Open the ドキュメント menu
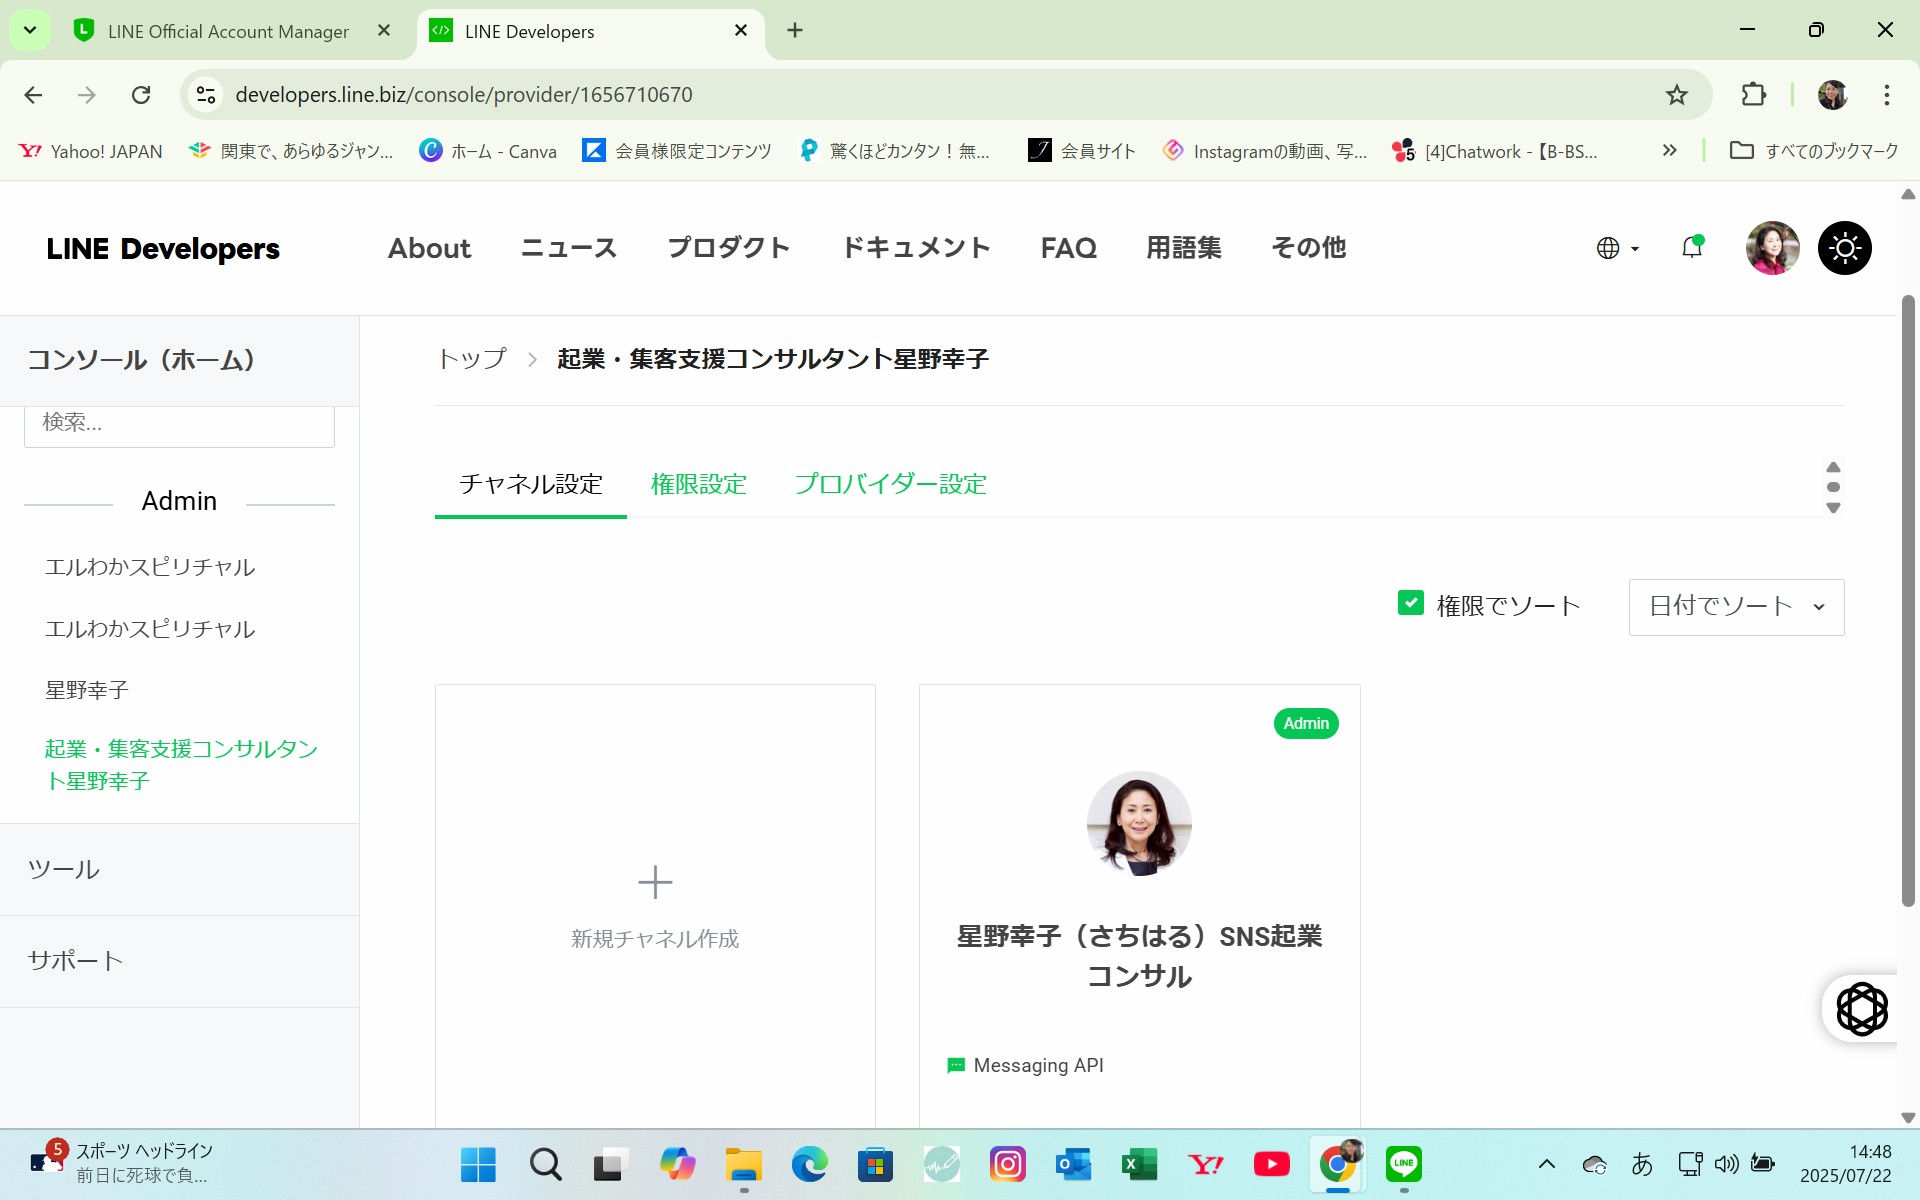The width and height of the screenshot is (1920, 1200). coord(916,248)
